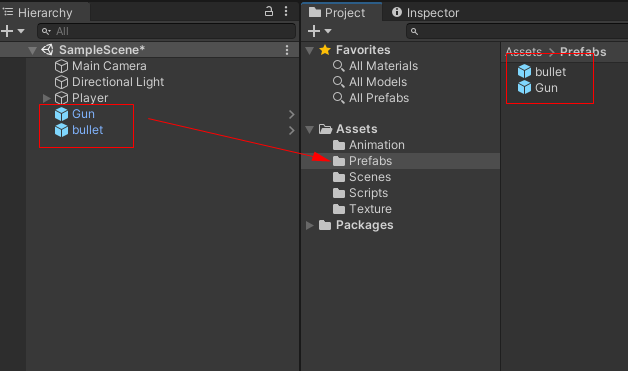Viewport: 628px width, 371px height.
Task: Switch to the Inspector tab
Action: click(425, 12)
